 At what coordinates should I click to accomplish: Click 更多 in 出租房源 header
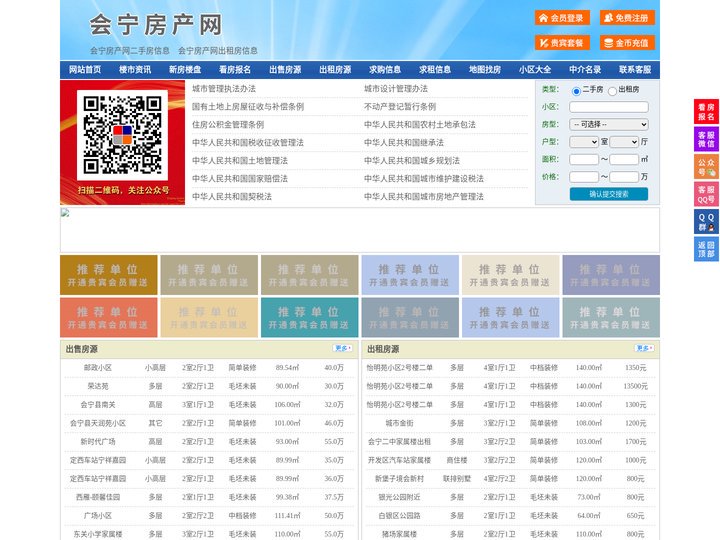coord(644,349)
